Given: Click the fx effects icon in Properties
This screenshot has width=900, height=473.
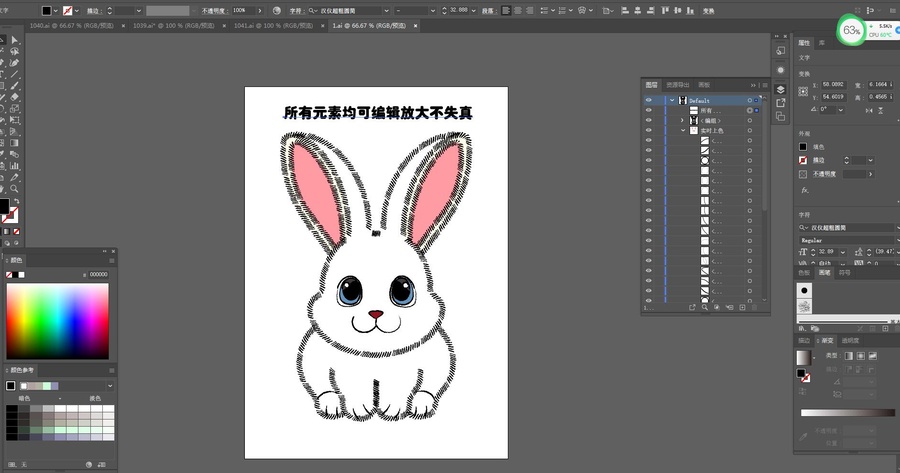Looking at the screenshot, I should pyautogui.click(x=805, y=190).
